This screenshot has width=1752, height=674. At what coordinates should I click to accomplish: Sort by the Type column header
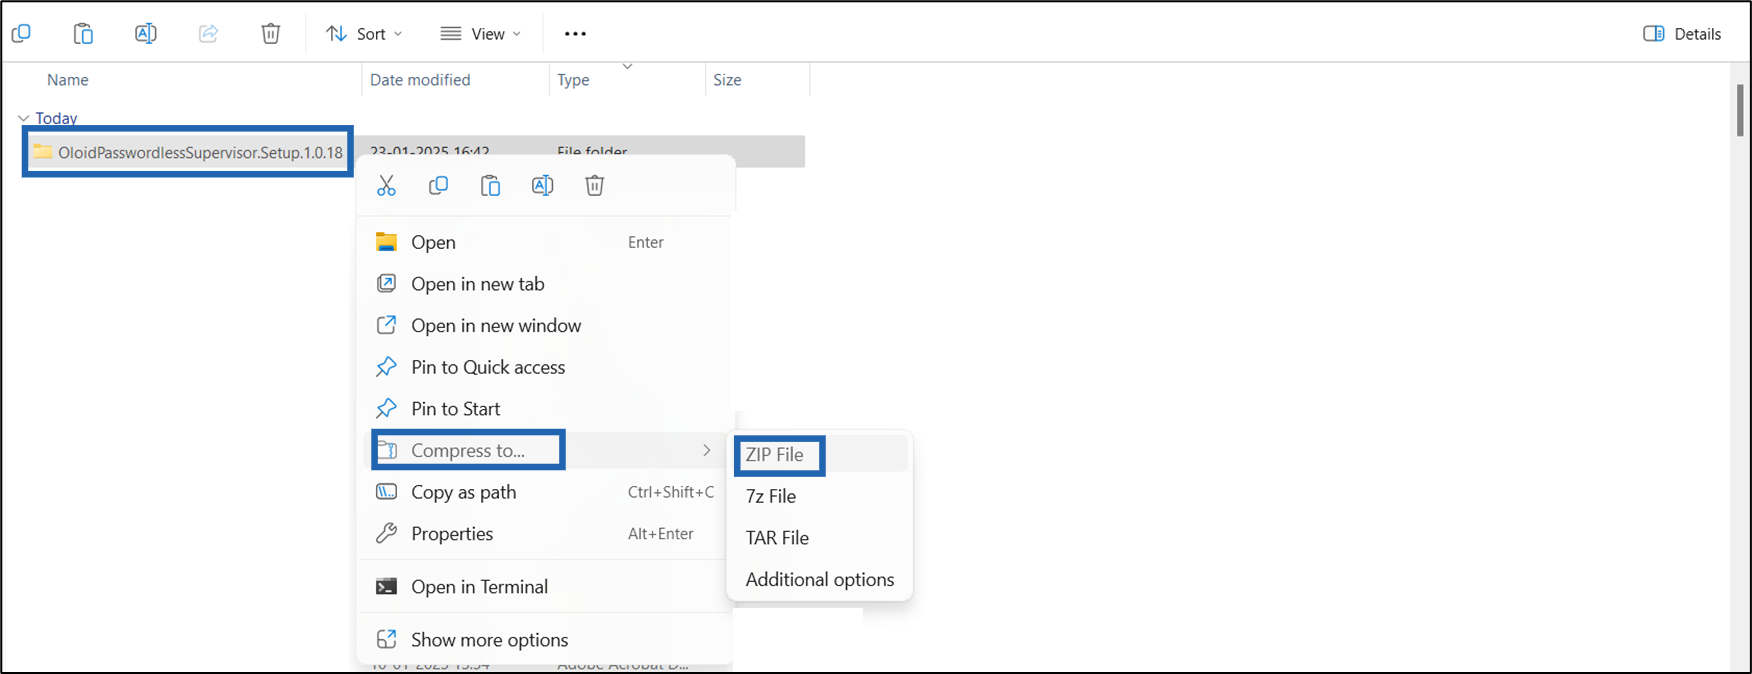click(573, 80)
